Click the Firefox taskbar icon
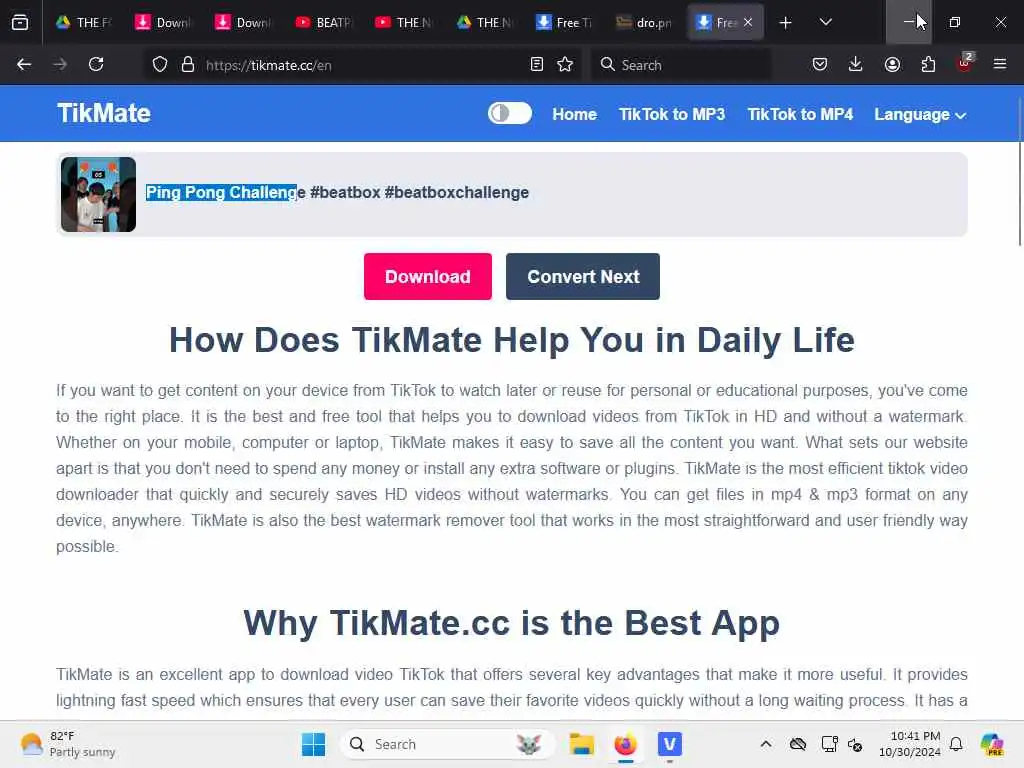This screenshot has width=1024, height=768. (x=625, y=744)
